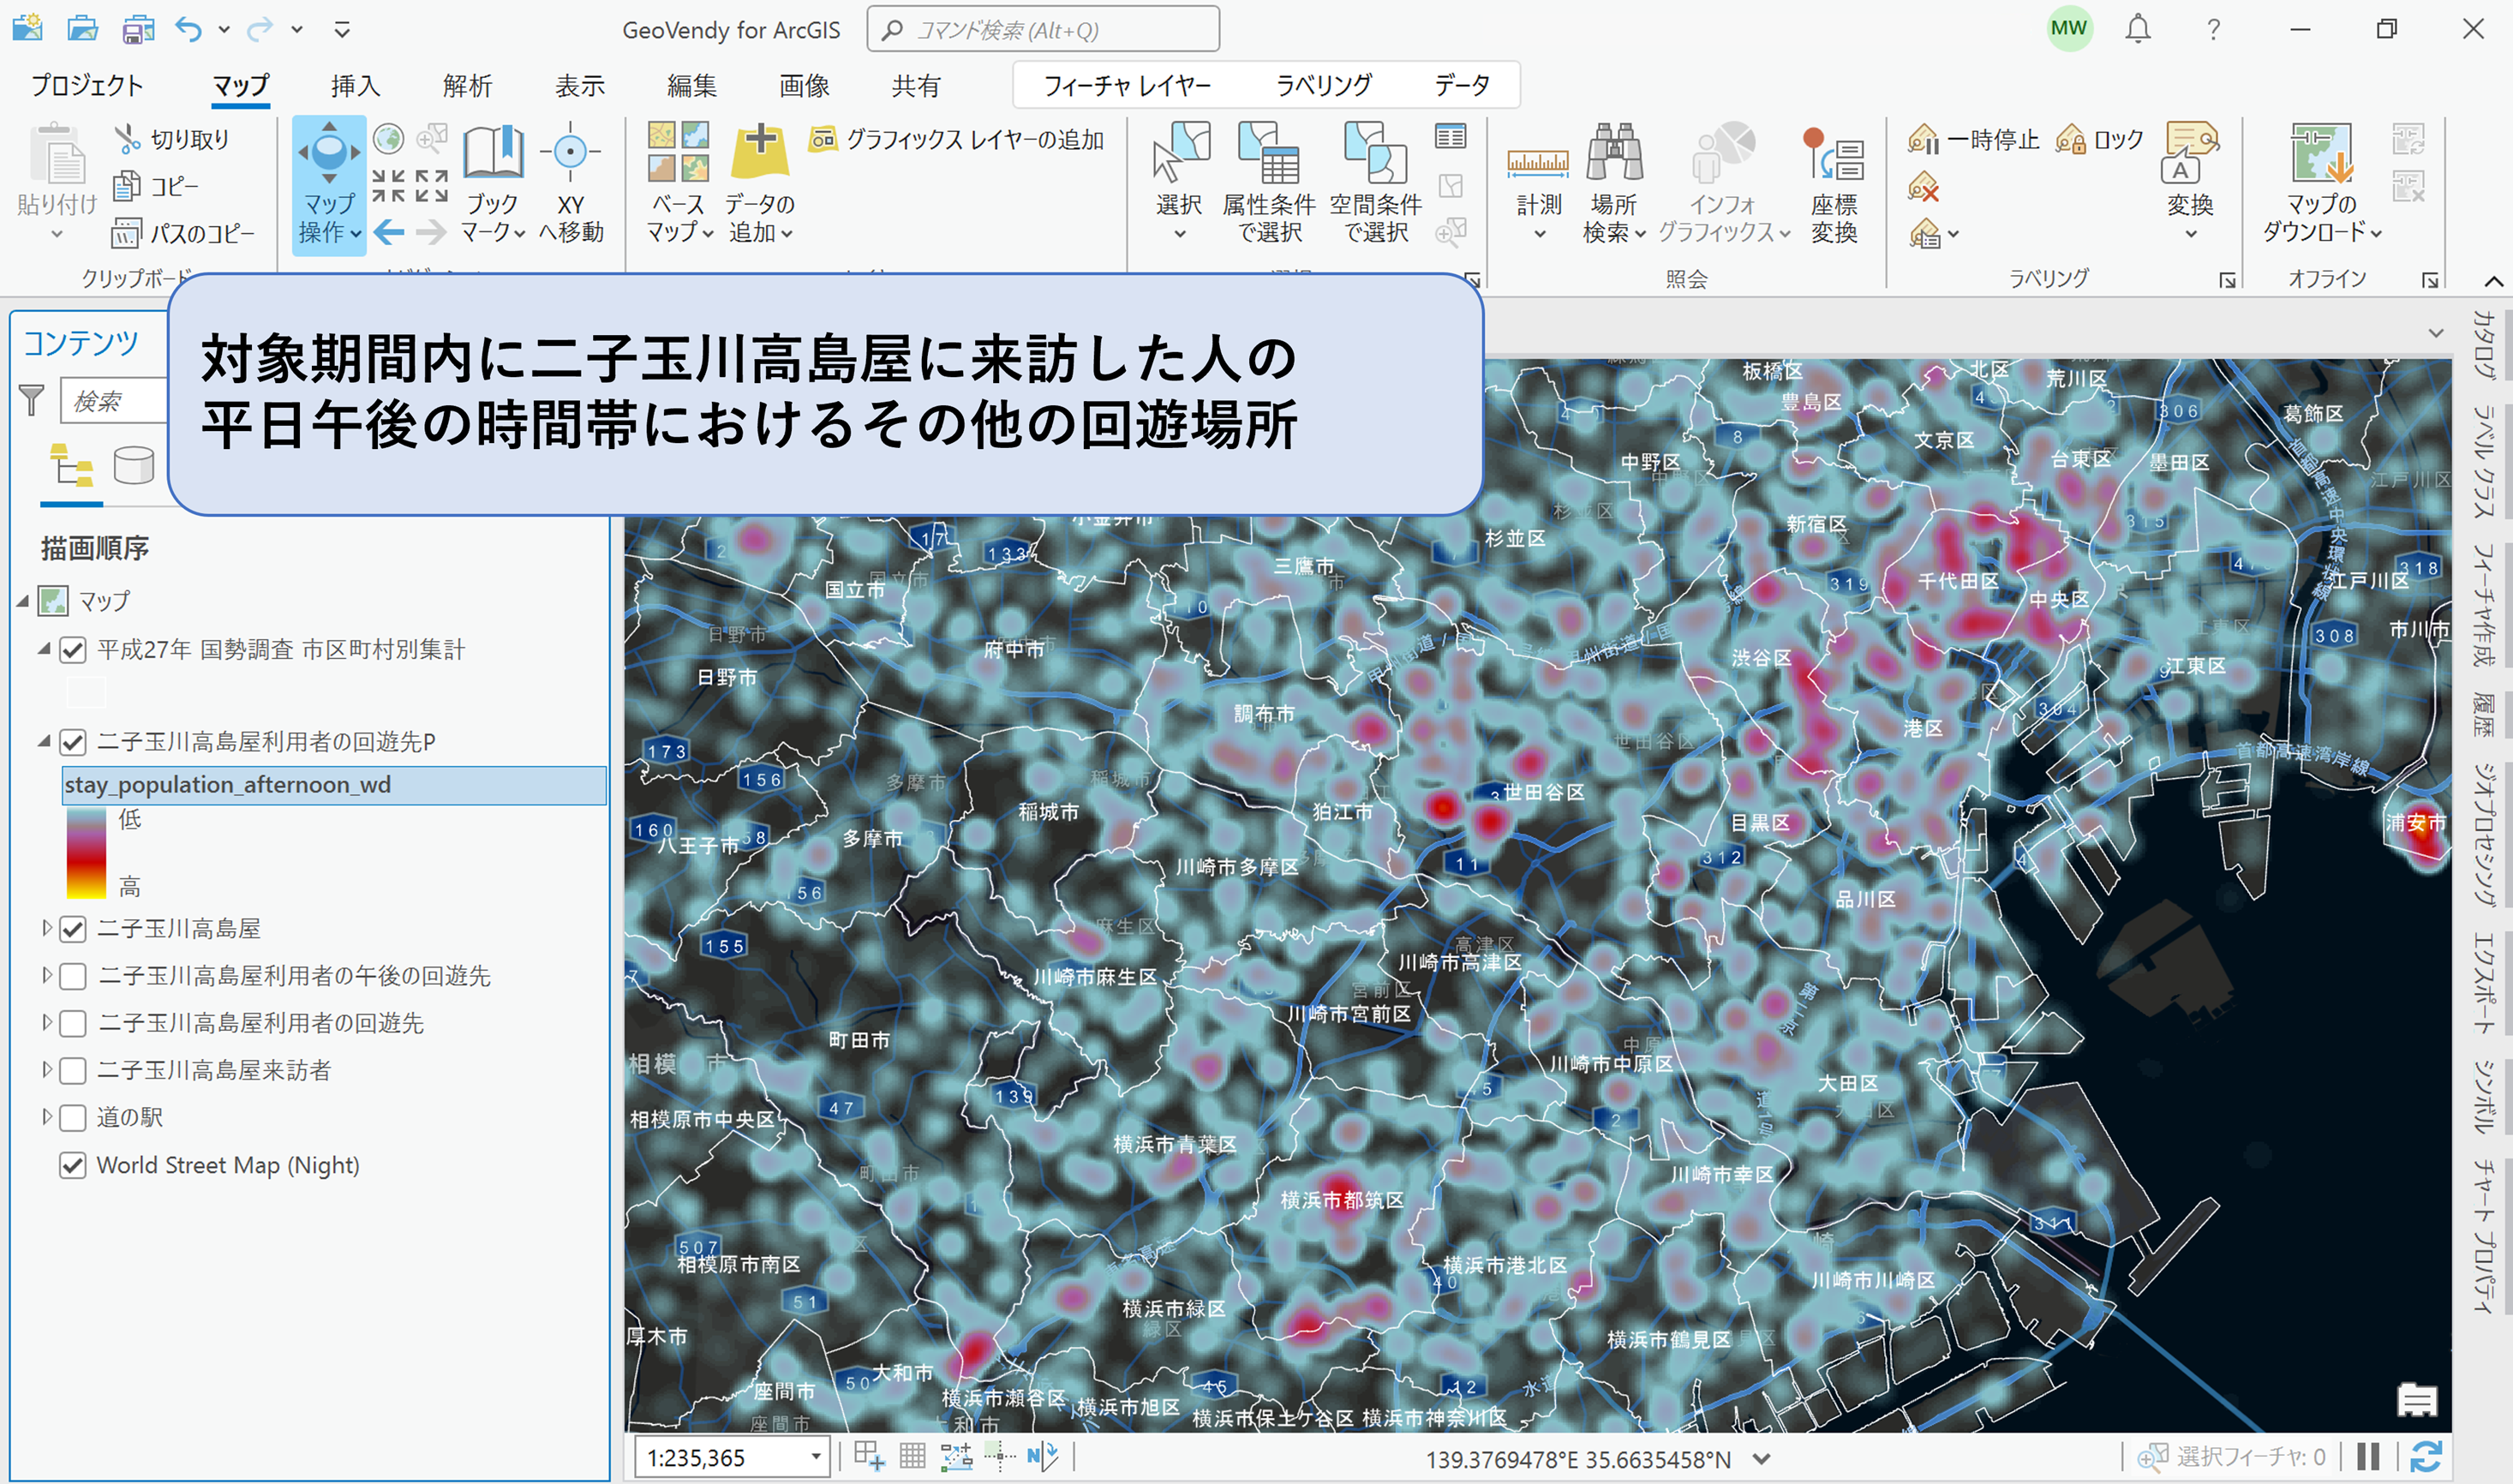Enable the 道の駅 layer checkbox
The height and width of the screenshot is (1484, 2513).
point(72,1117)
